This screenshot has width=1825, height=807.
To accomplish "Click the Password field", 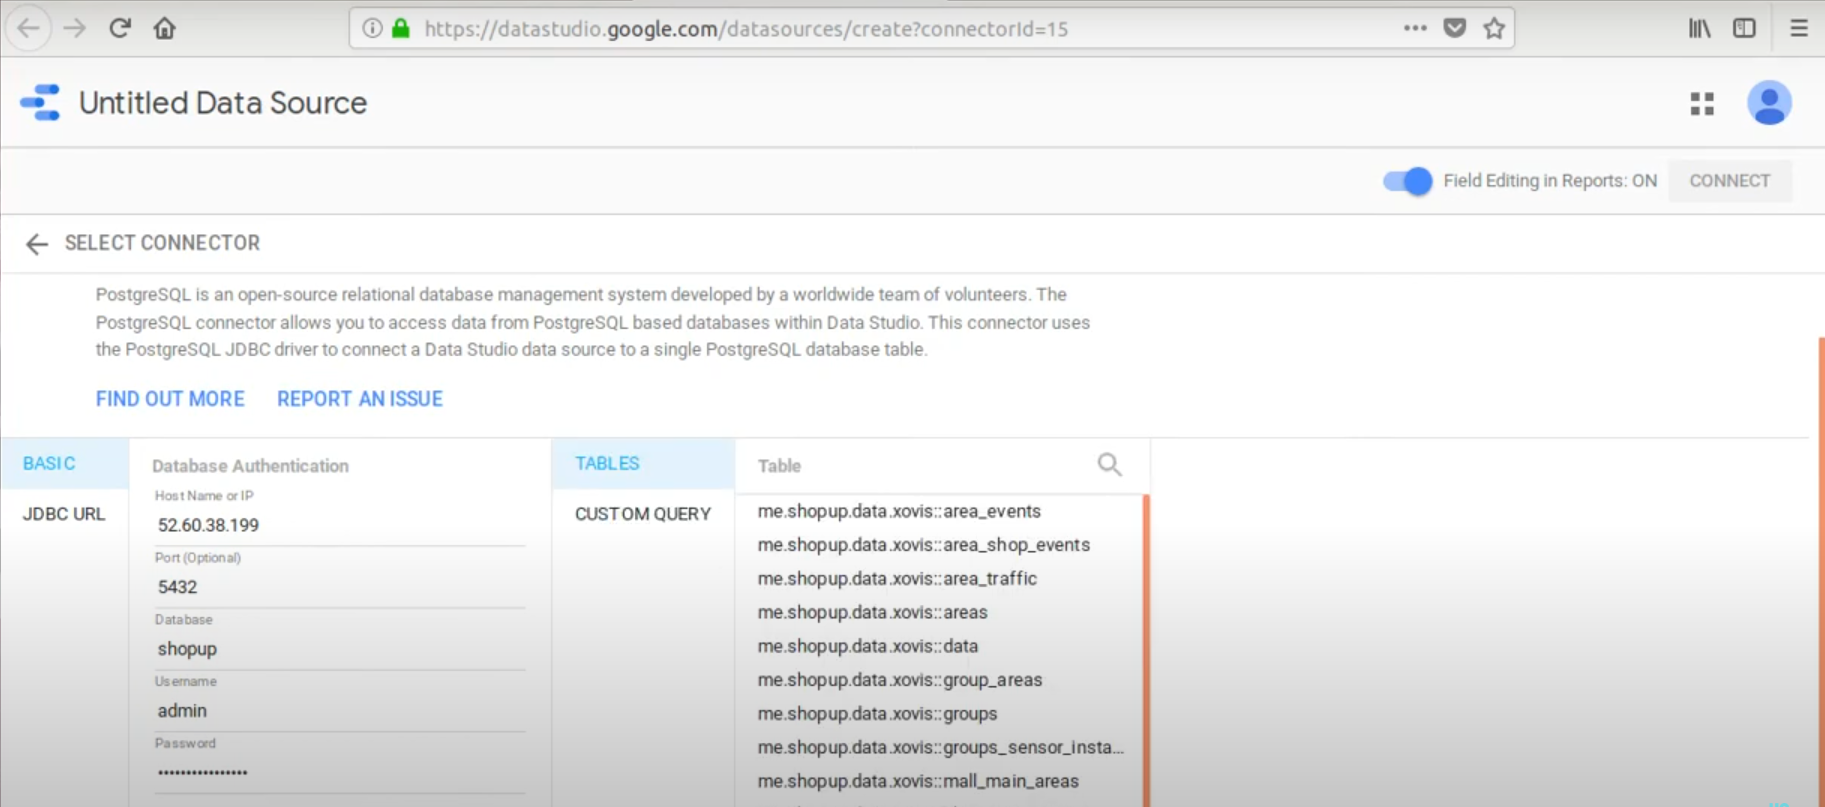I will 340,773.
